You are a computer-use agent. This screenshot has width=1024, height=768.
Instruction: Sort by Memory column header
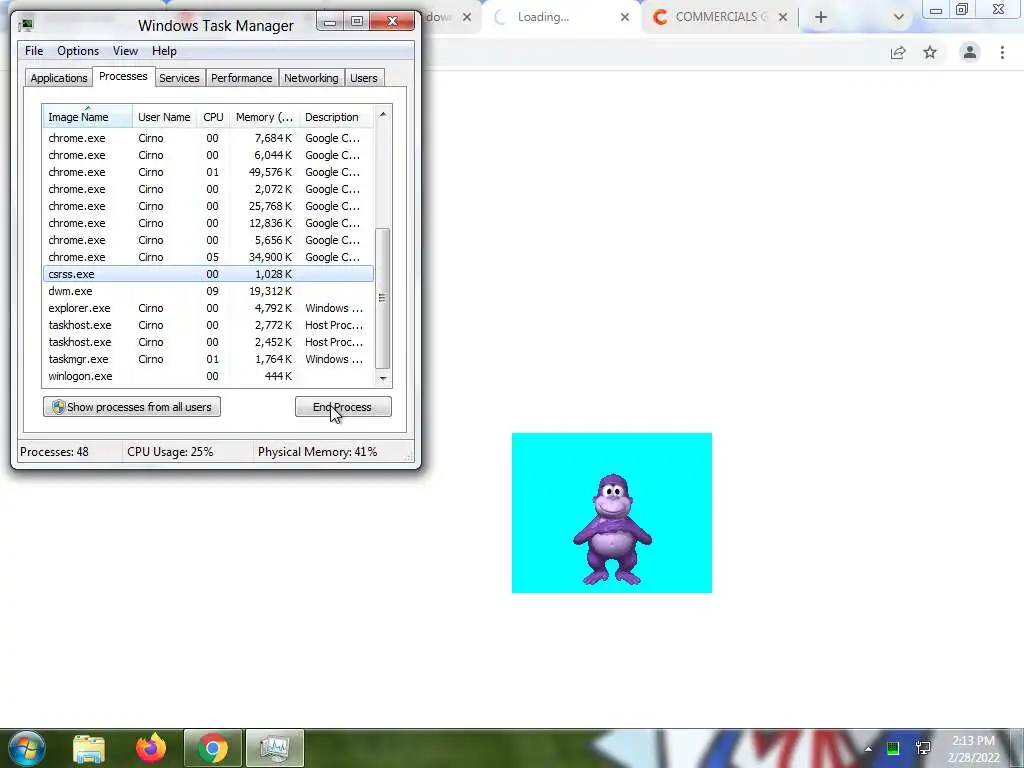pos(264,117)
